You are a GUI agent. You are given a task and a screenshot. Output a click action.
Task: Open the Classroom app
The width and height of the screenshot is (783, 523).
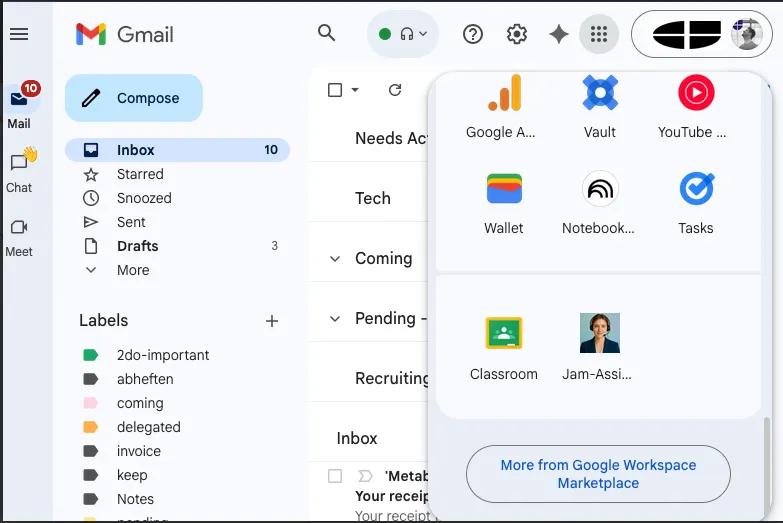click(x=504, y=348)
